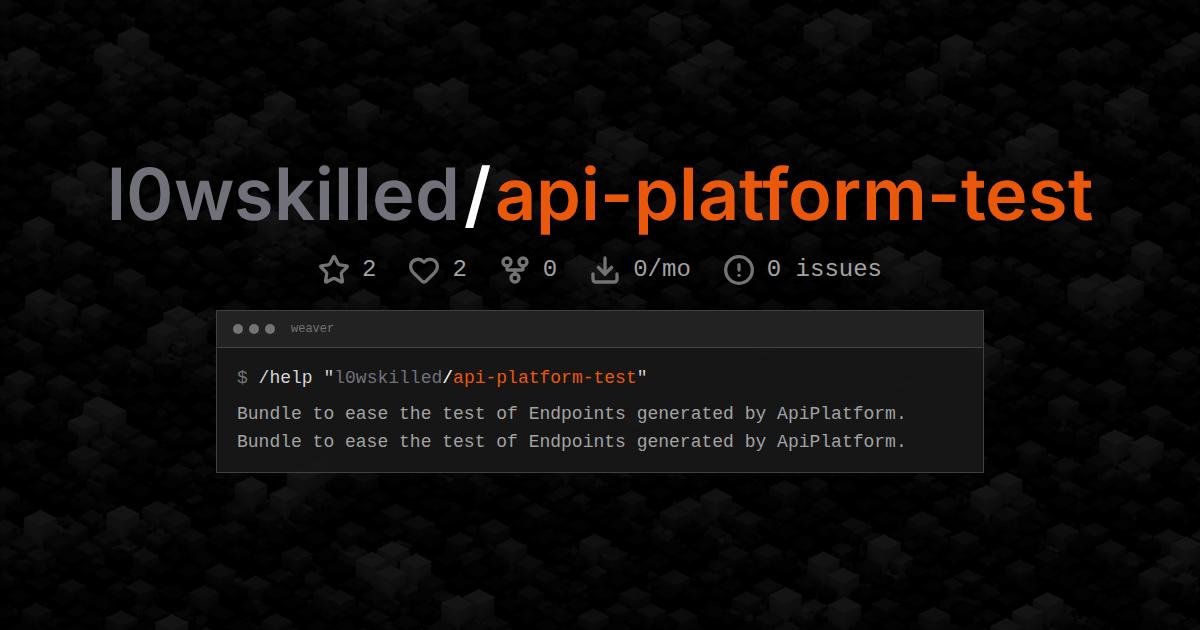Click the issues exclamation circle icon
Screen dimensions: 1200x630
[x=738, y=270]
